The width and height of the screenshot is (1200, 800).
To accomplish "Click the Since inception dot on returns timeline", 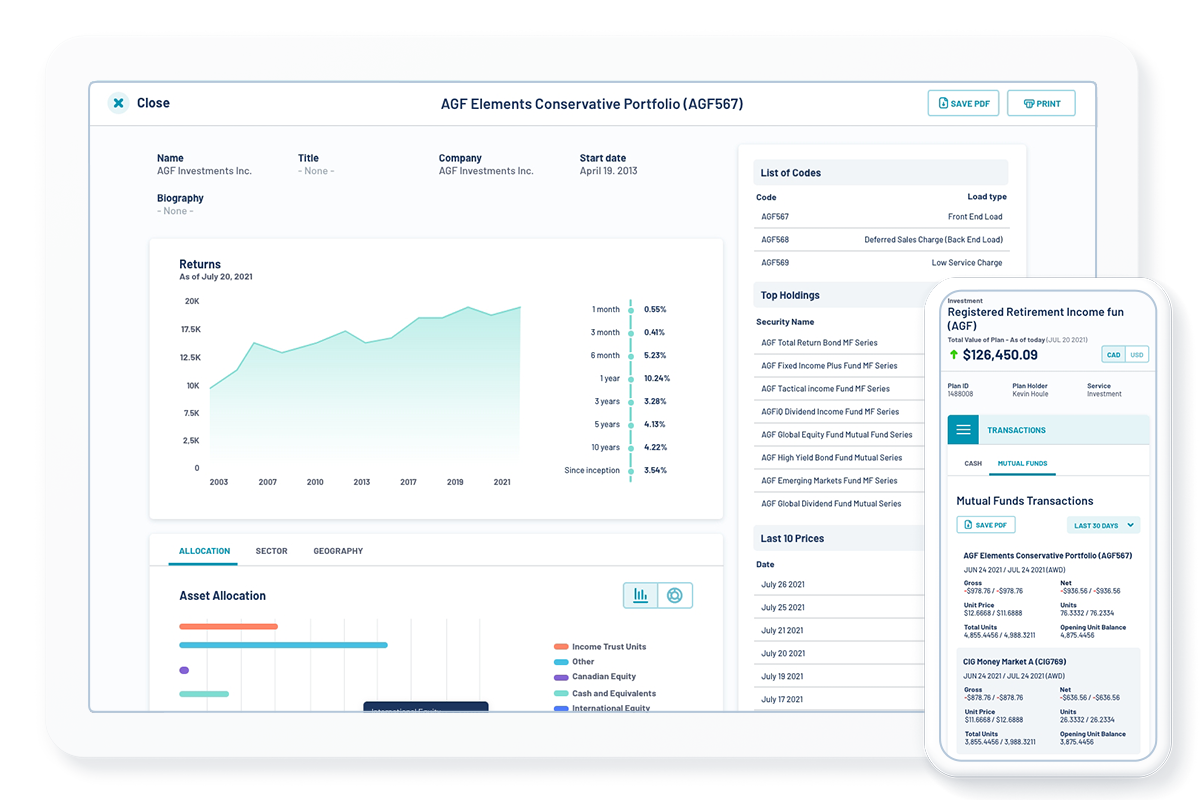I will (x=631, y=470).
